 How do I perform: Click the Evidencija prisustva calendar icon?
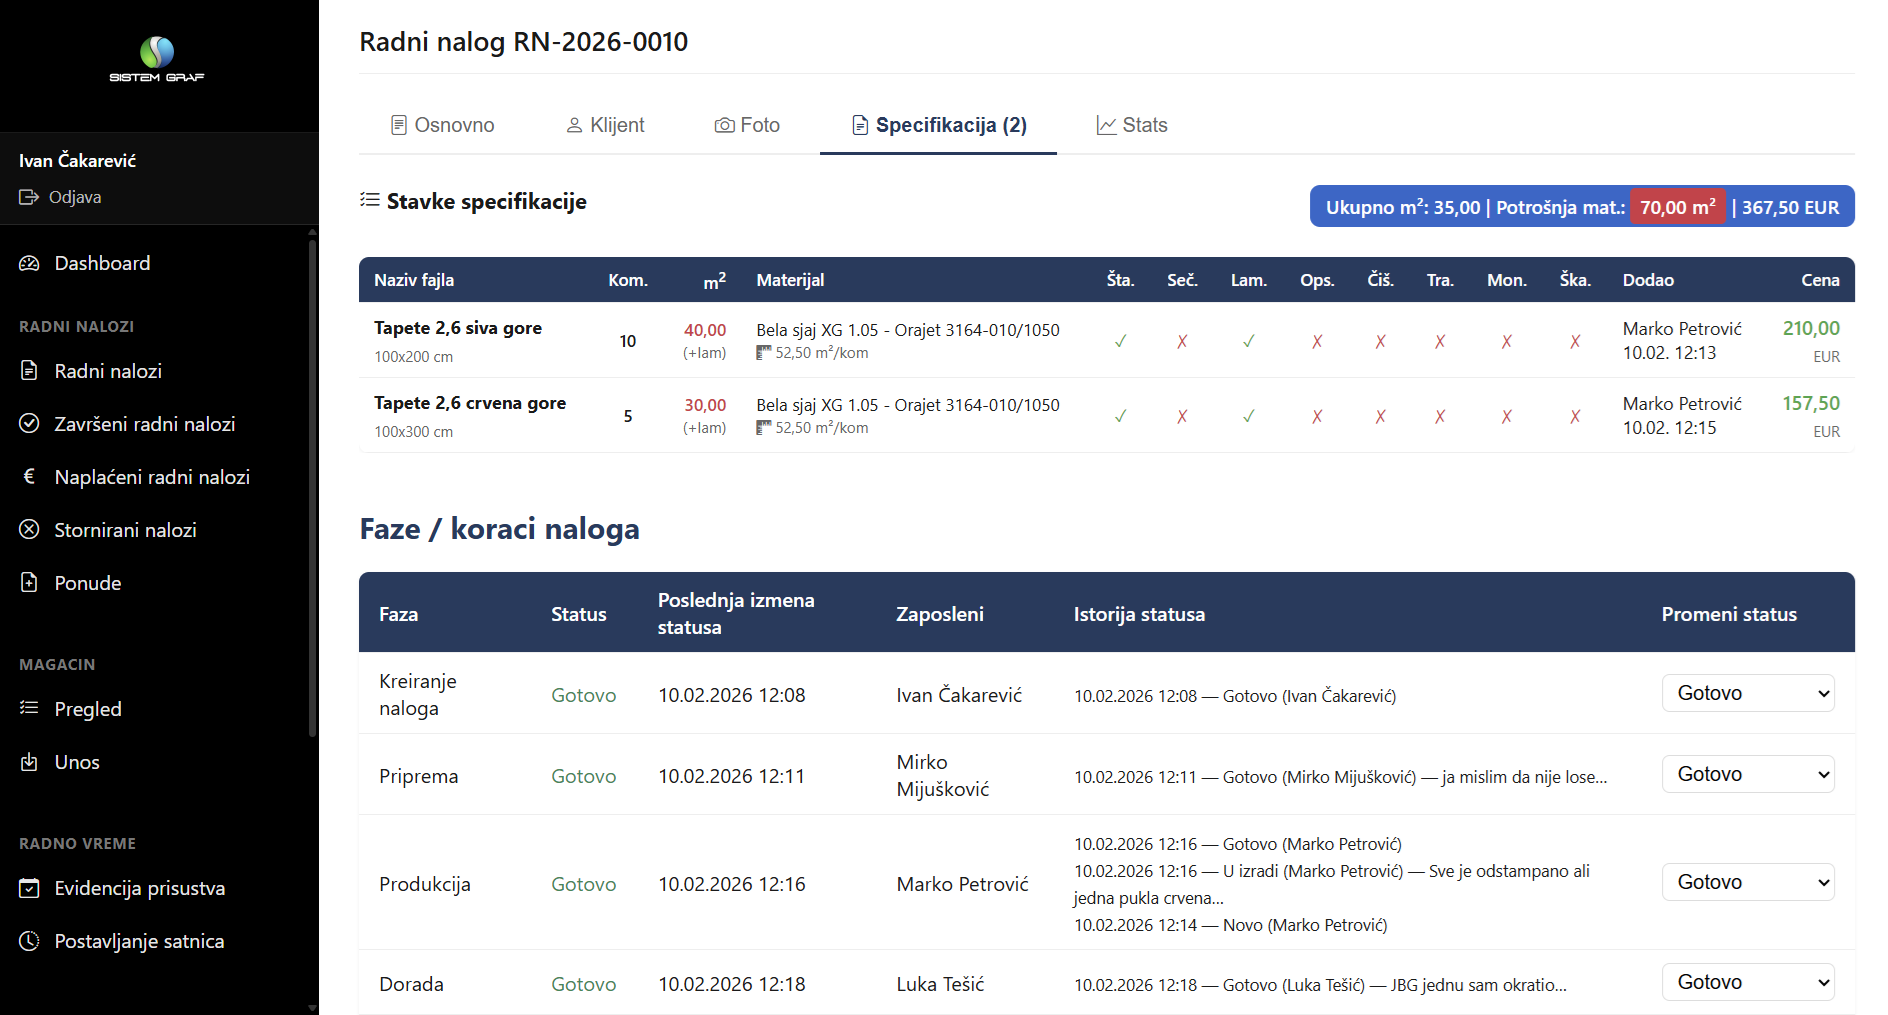click(29, 888)
